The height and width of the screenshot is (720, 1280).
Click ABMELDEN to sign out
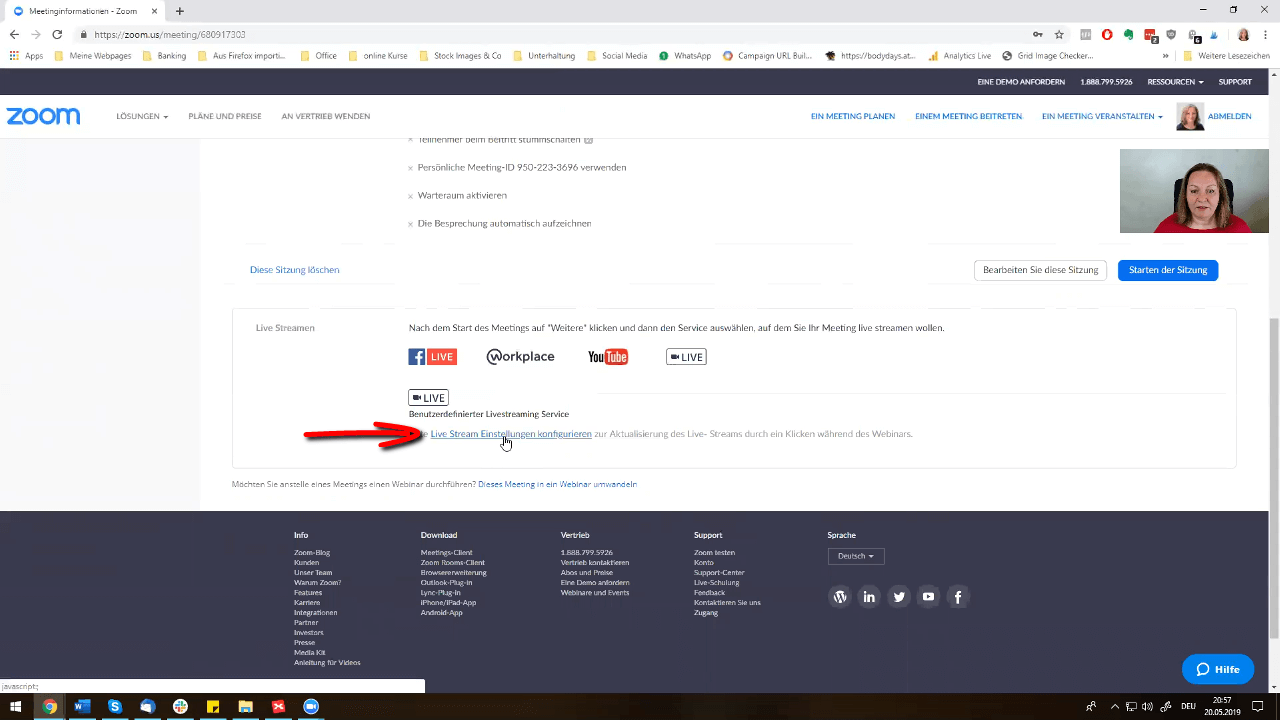click(x=1230, y=116)
